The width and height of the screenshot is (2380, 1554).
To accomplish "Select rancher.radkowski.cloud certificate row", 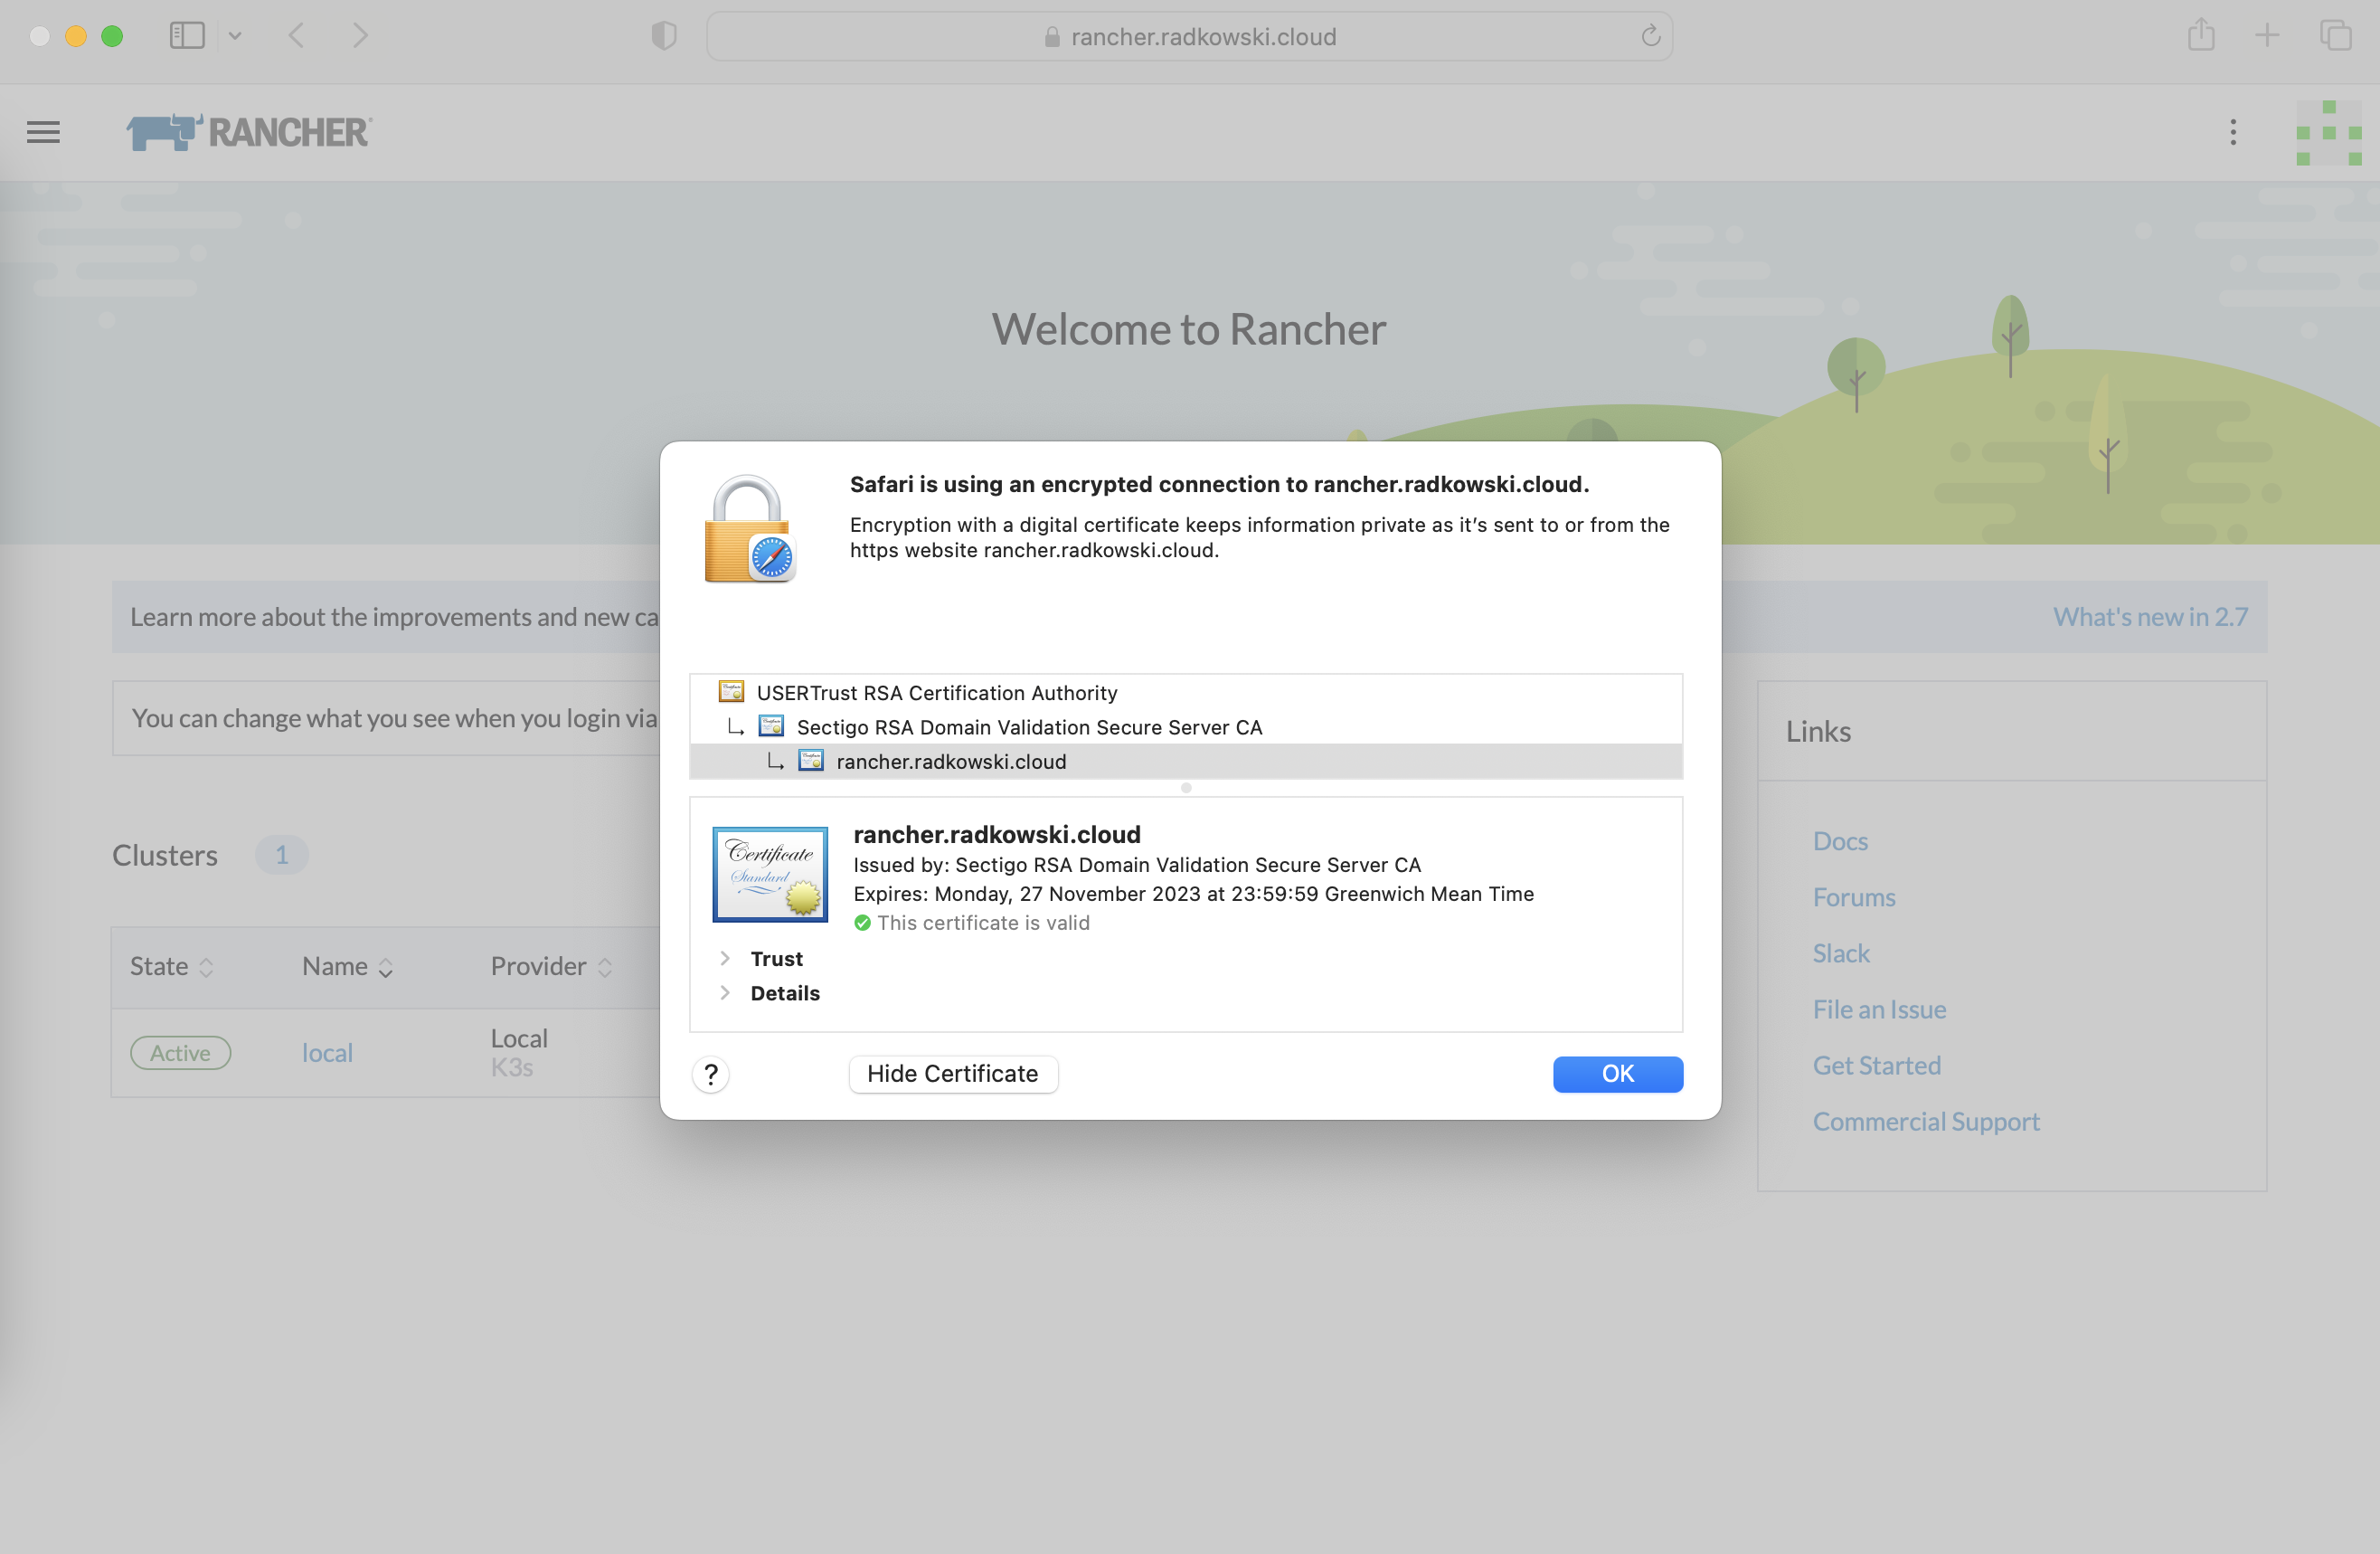I will (1186, 761).
